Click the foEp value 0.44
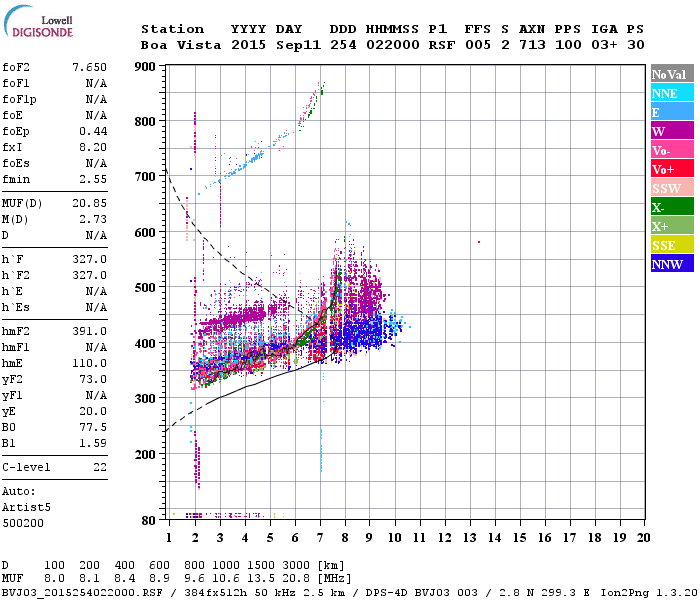700x600 pixels. tap(93, 131)
